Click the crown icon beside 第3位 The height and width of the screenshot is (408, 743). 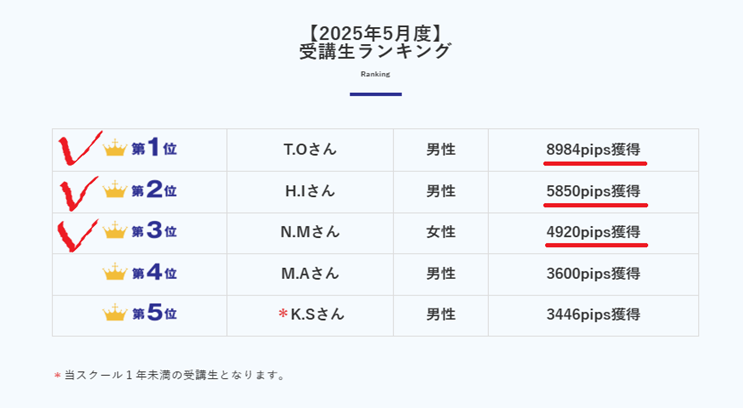click(115, 230)
